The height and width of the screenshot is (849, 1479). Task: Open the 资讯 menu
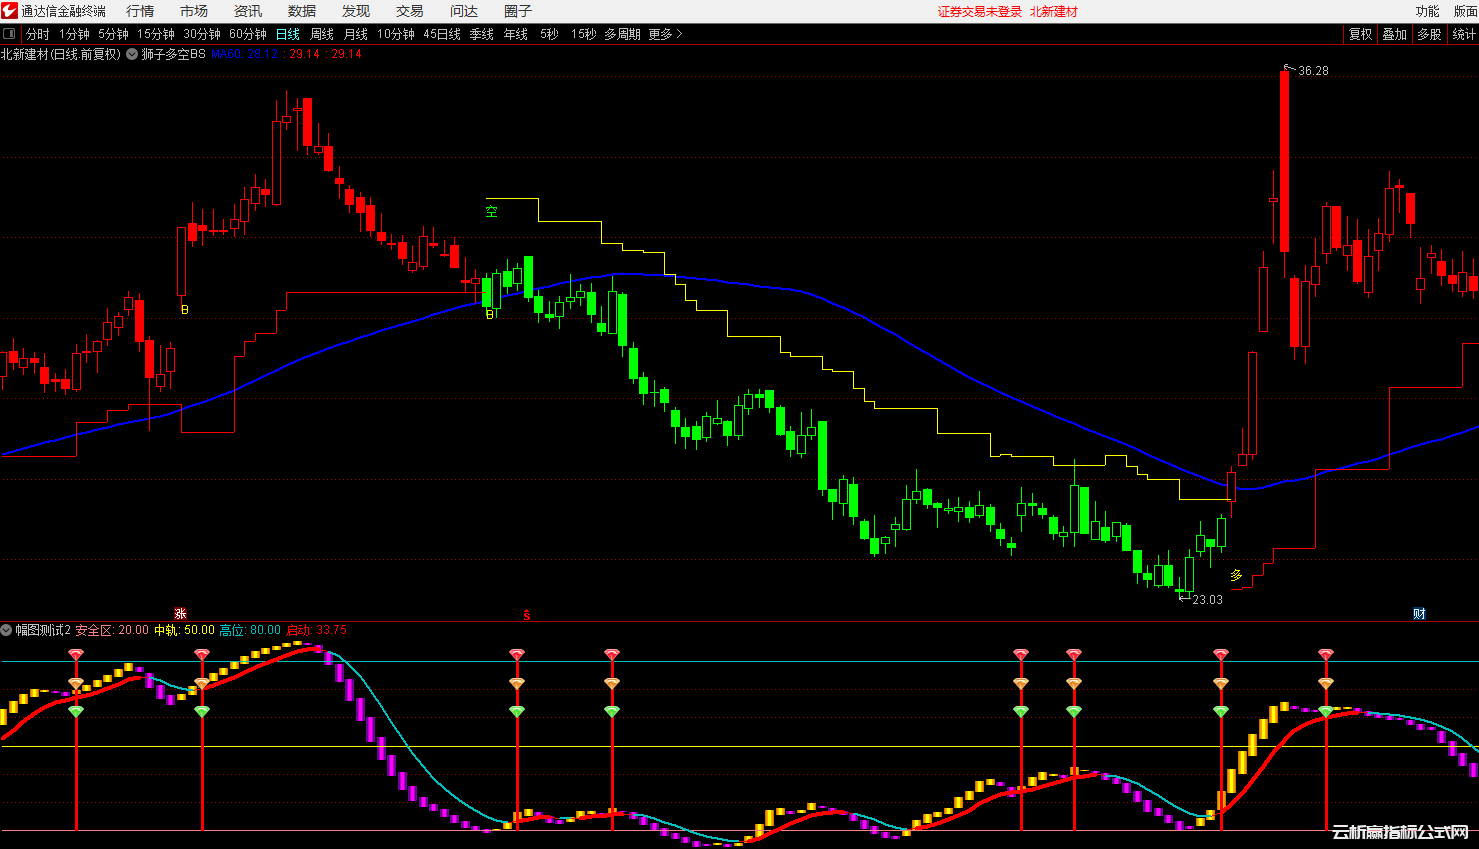coord(248,11)
